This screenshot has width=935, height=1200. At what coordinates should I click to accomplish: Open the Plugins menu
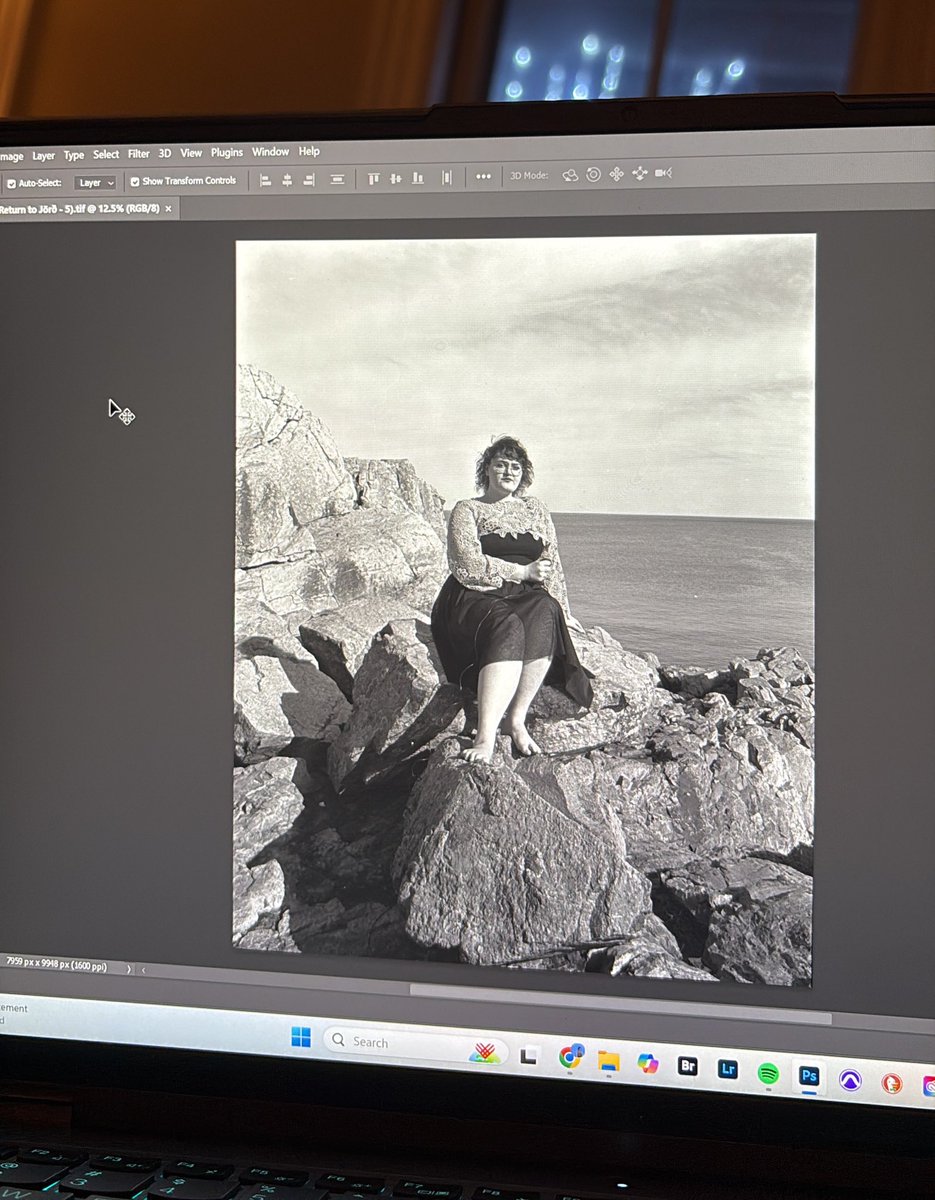[x=227, y=152]
